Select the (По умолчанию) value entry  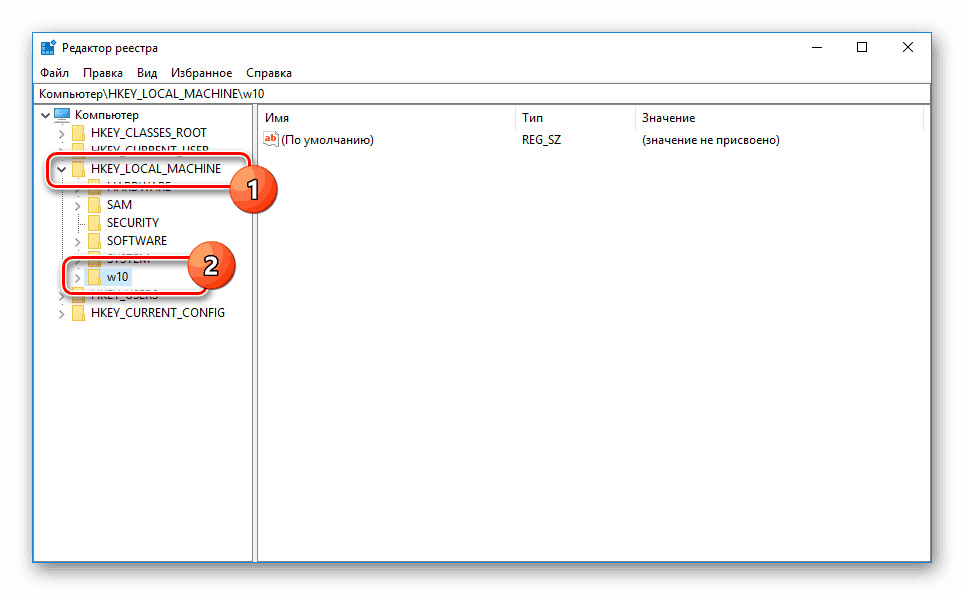327,140
